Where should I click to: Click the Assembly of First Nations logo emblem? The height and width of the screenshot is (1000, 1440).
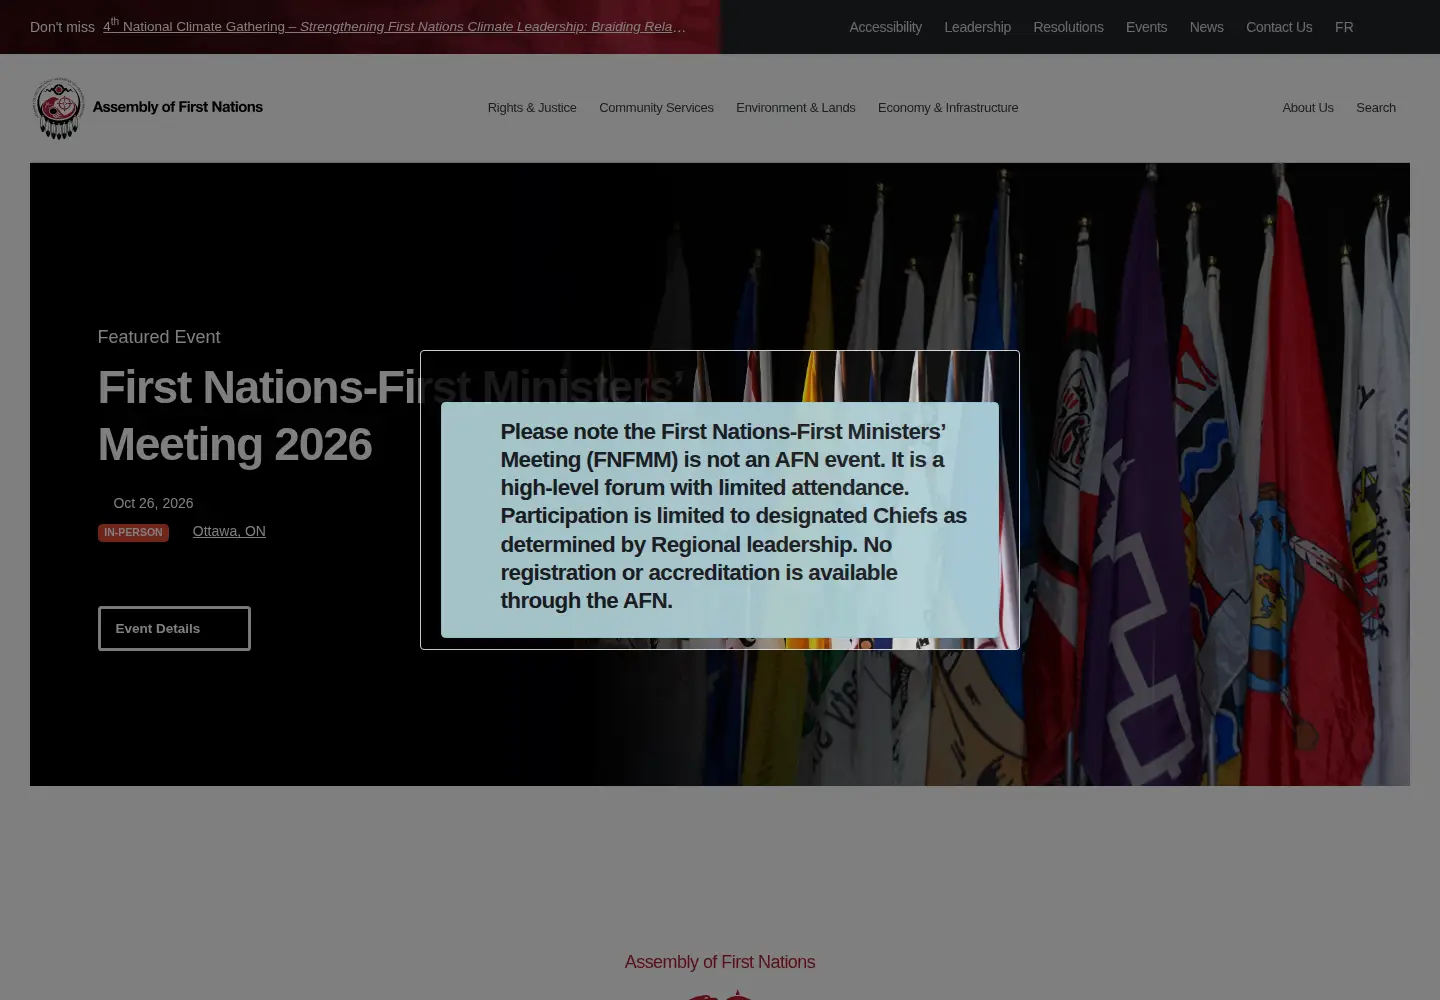point(58,108)
